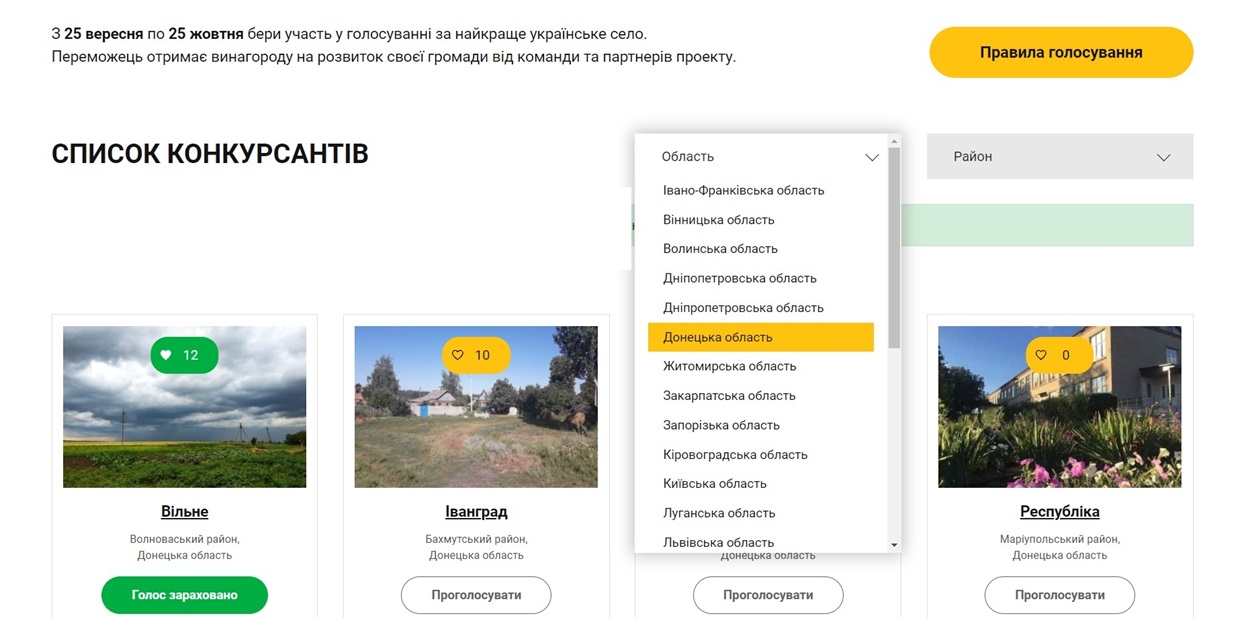Image resolution: width=1250 pixels, height=618 pixels.
Task: Click the heart icon on Республіка's vote badge
Action: pos(1040,355)
